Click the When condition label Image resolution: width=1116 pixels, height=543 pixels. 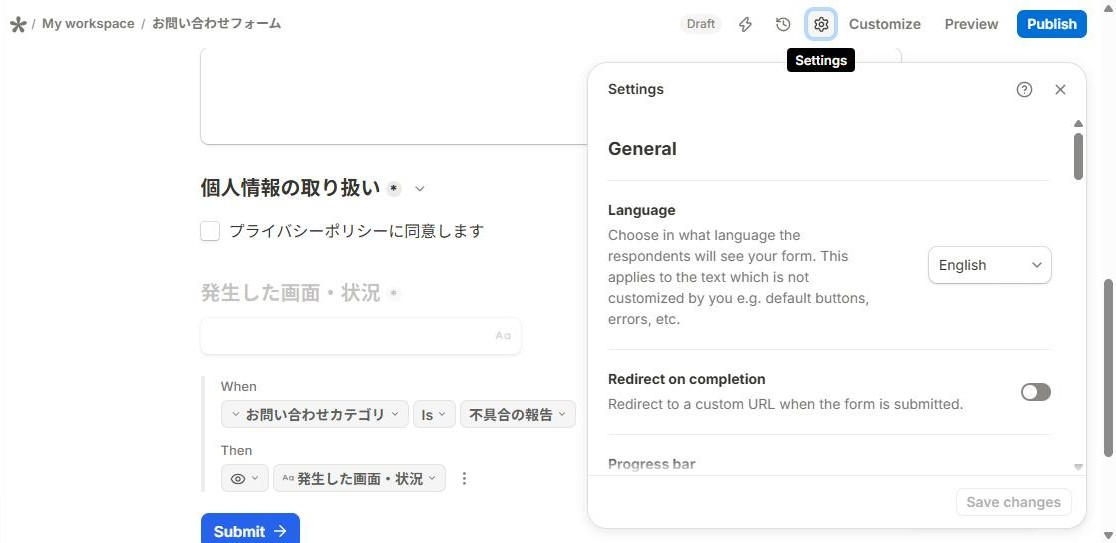[238, 386]
